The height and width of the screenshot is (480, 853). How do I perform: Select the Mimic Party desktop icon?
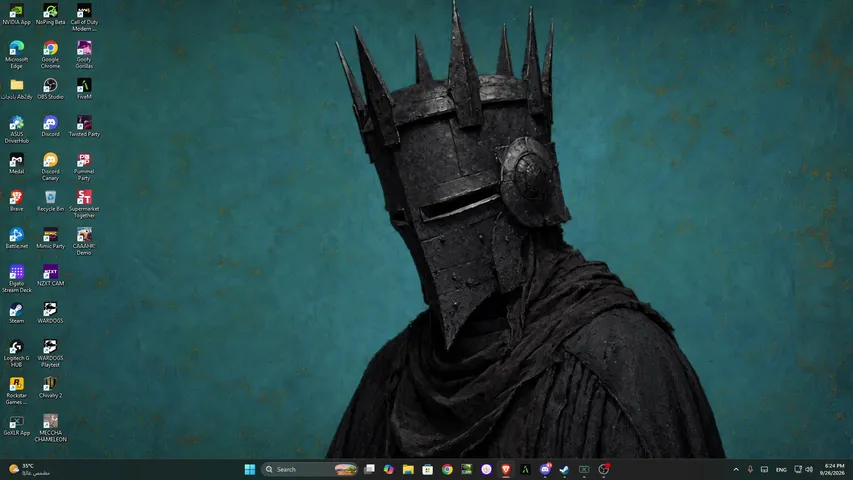pyautogui.click(x=50, y=238)
